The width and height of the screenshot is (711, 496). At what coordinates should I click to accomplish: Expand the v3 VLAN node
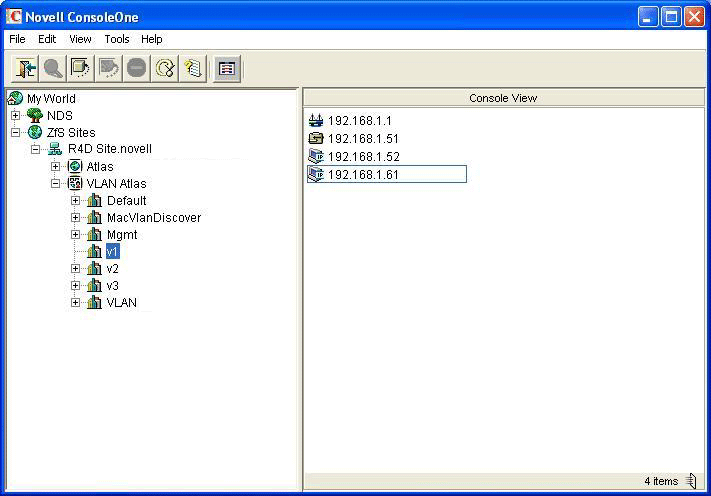click(75, 286)
